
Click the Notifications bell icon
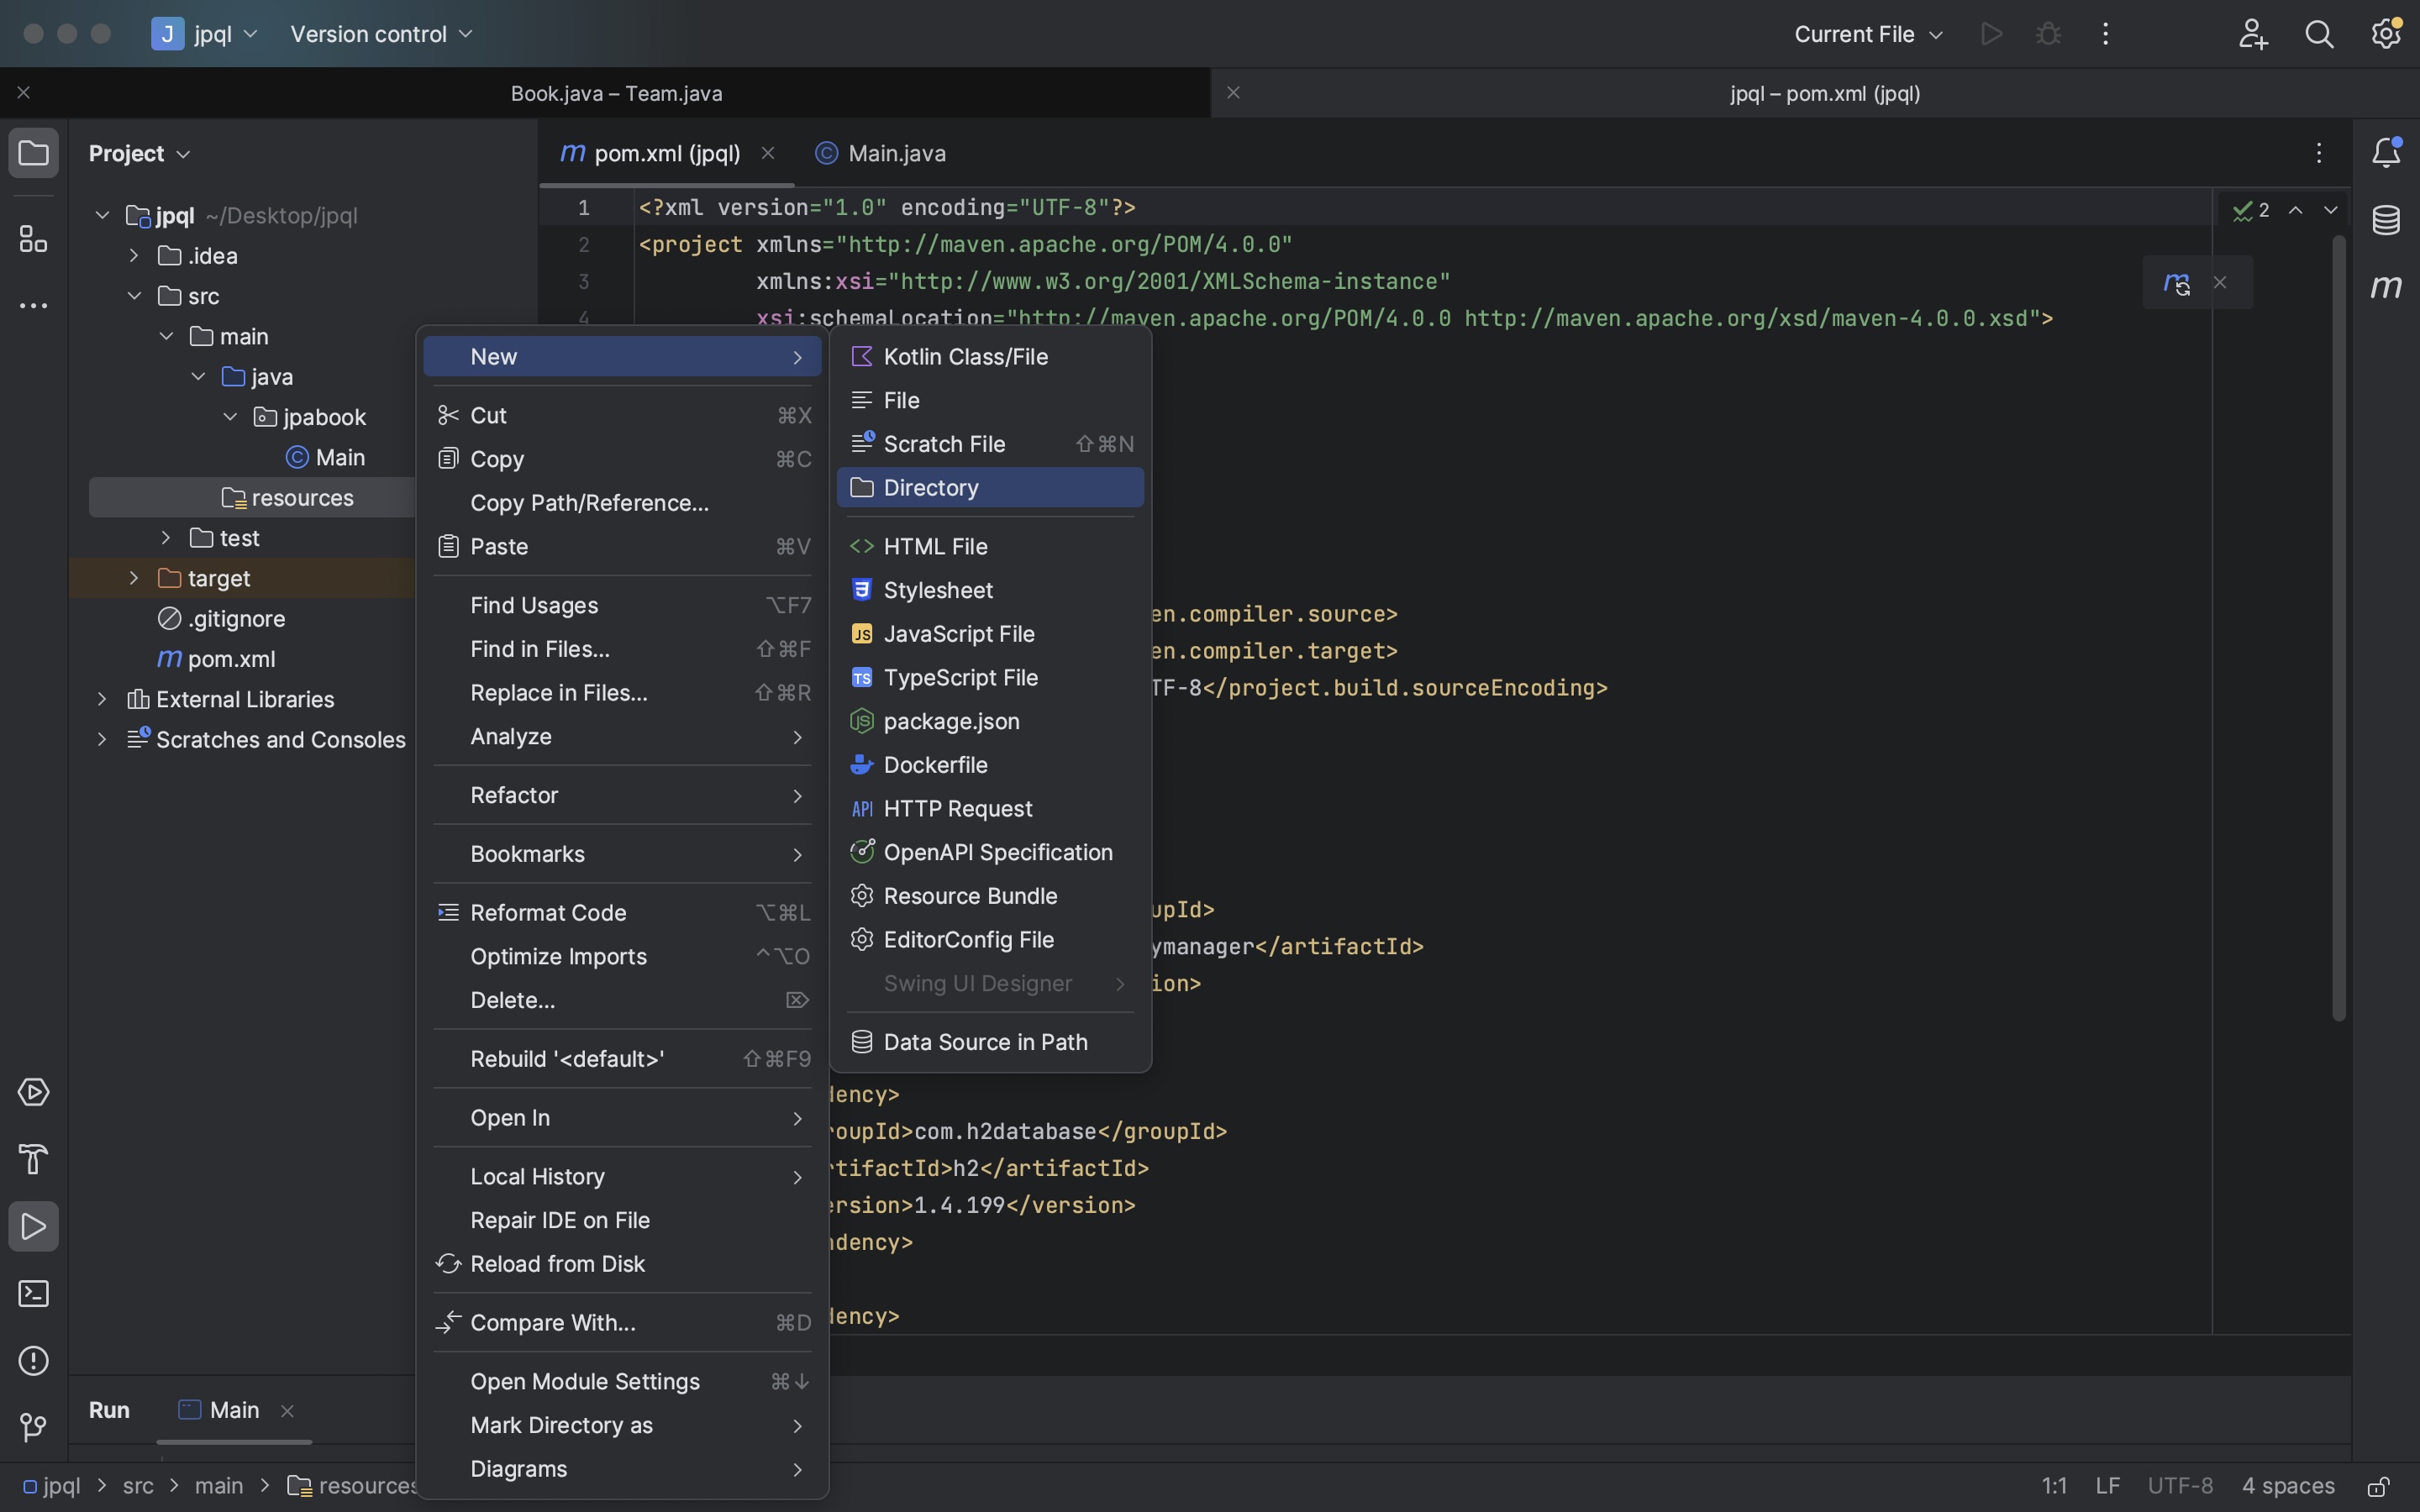[x=2386, y=153]
